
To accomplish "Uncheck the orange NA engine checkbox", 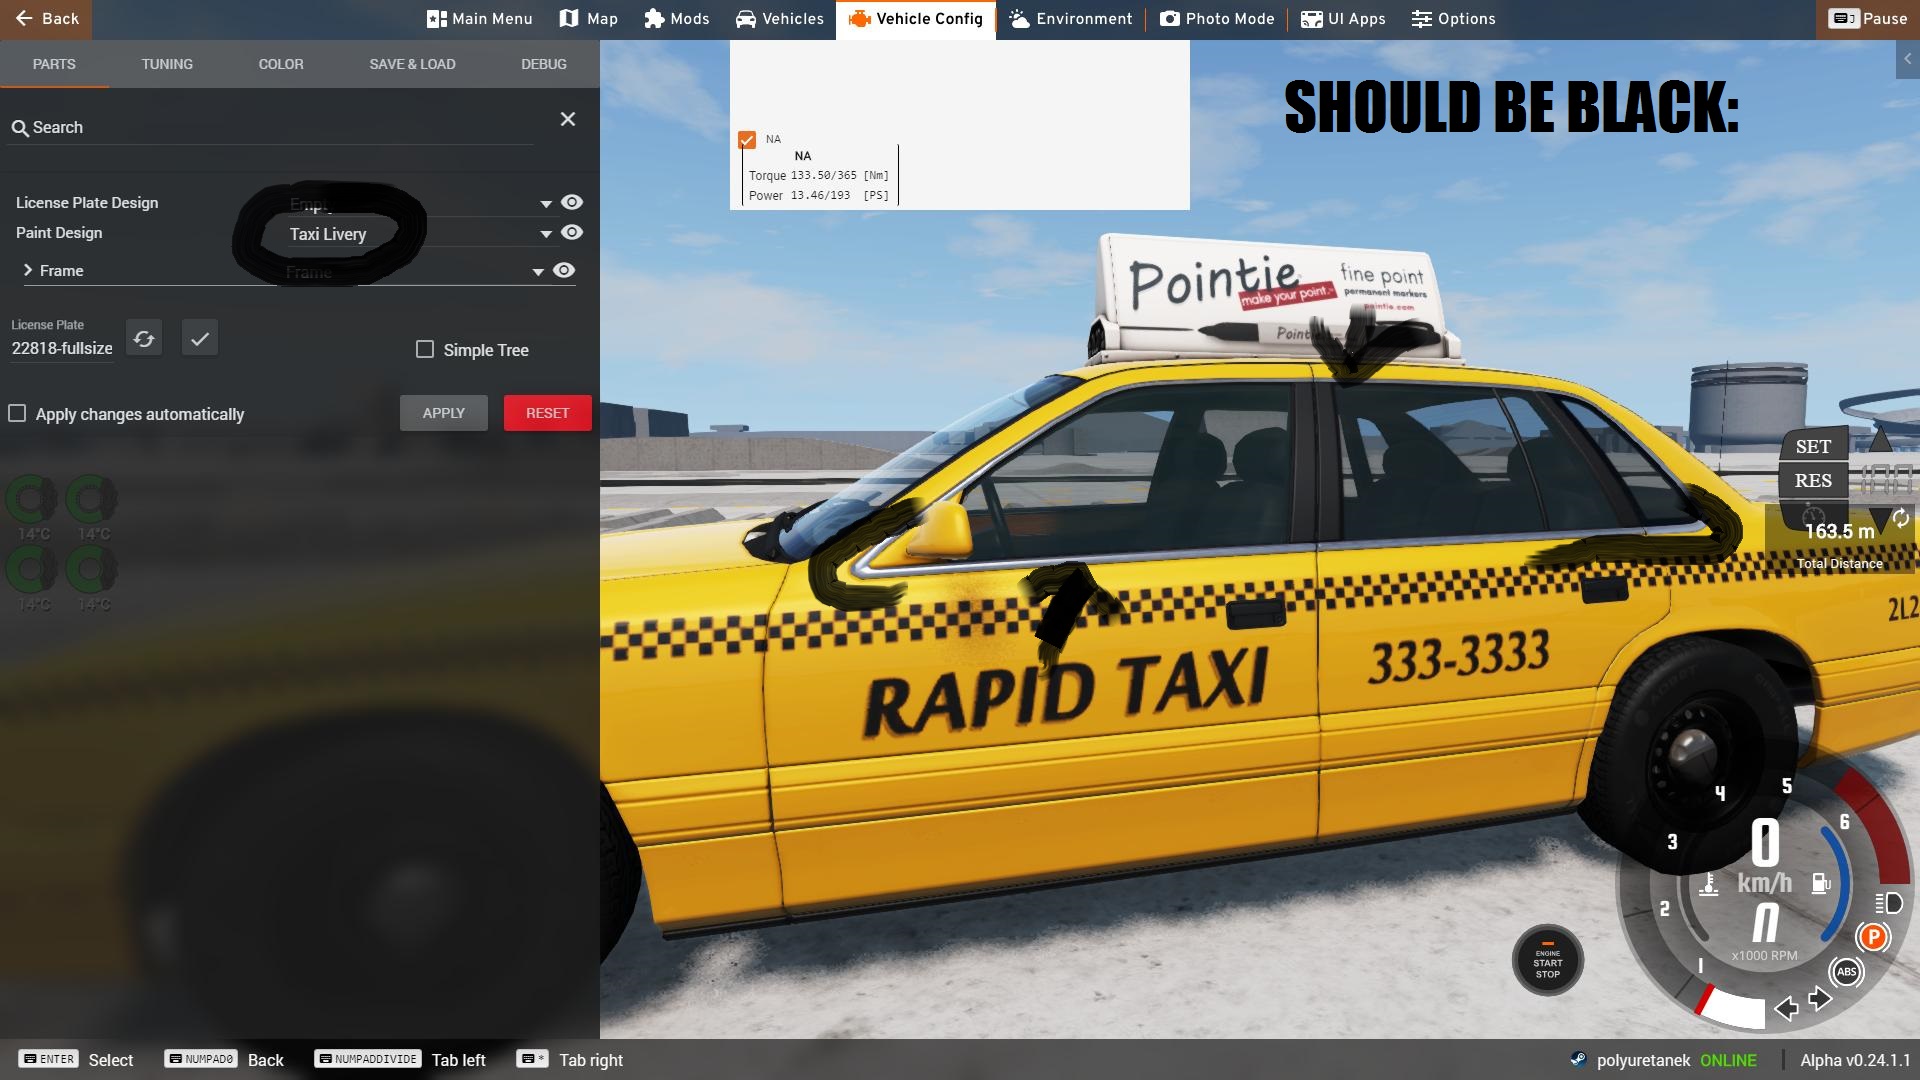I will coord(747,140).
